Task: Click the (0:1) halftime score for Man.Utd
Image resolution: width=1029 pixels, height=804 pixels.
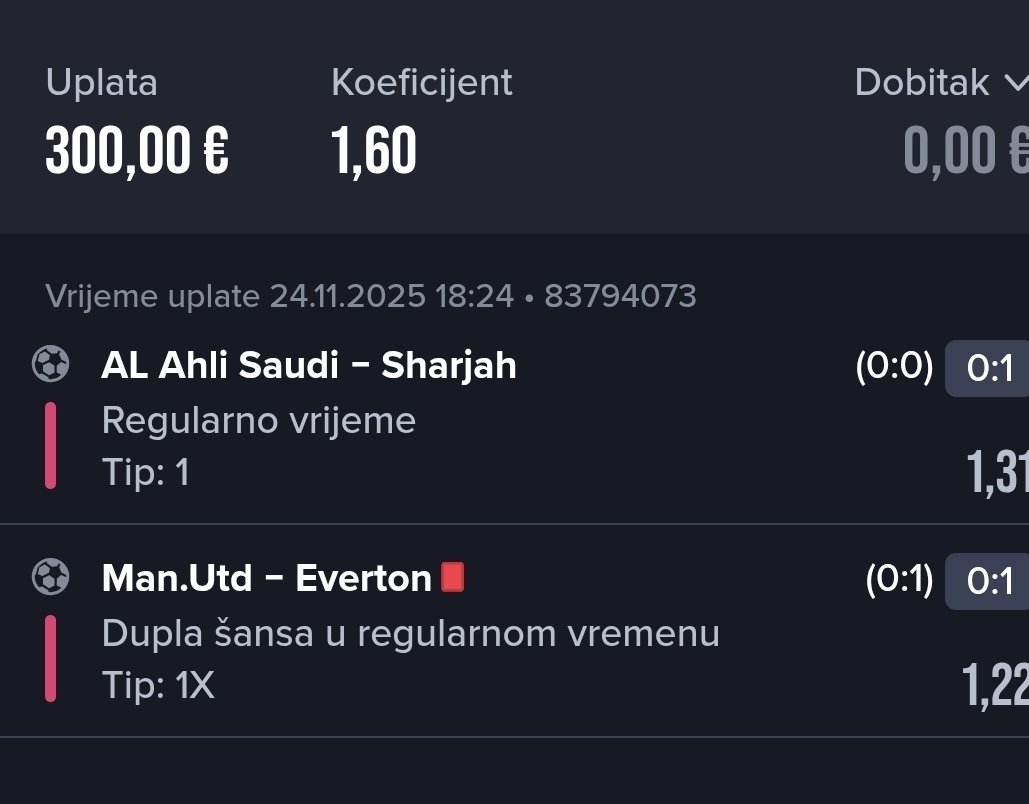Action: pyautogui.click(x=899, y=579)
